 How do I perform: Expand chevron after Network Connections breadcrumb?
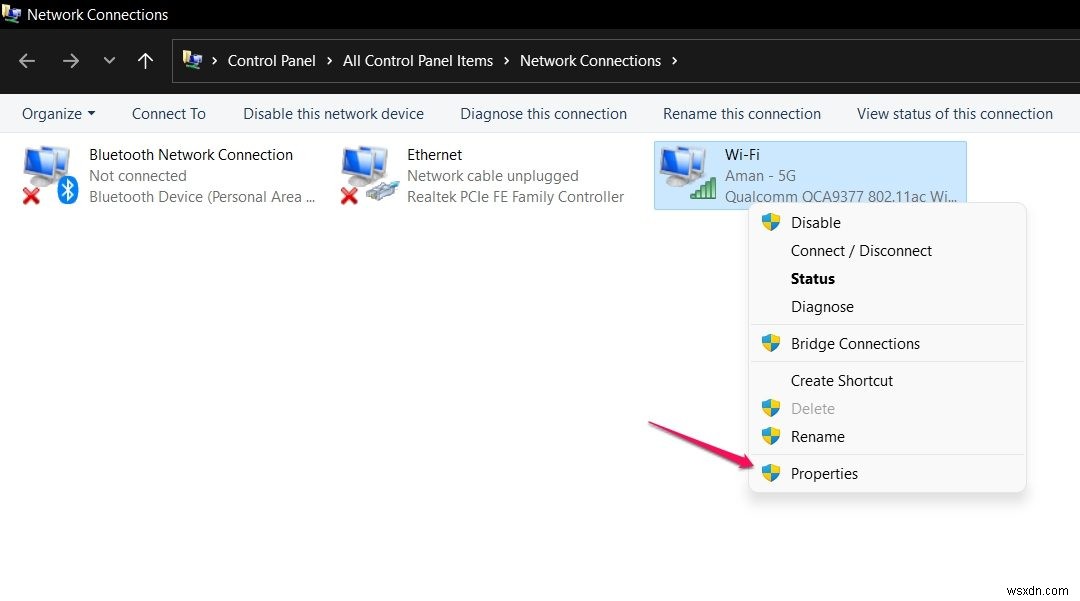tap(675, 61)
